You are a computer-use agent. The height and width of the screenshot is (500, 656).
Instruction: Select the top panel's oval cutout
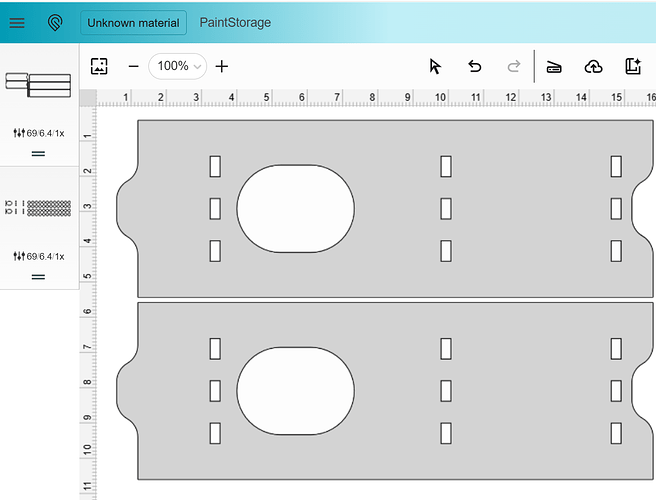pos(295,208)
